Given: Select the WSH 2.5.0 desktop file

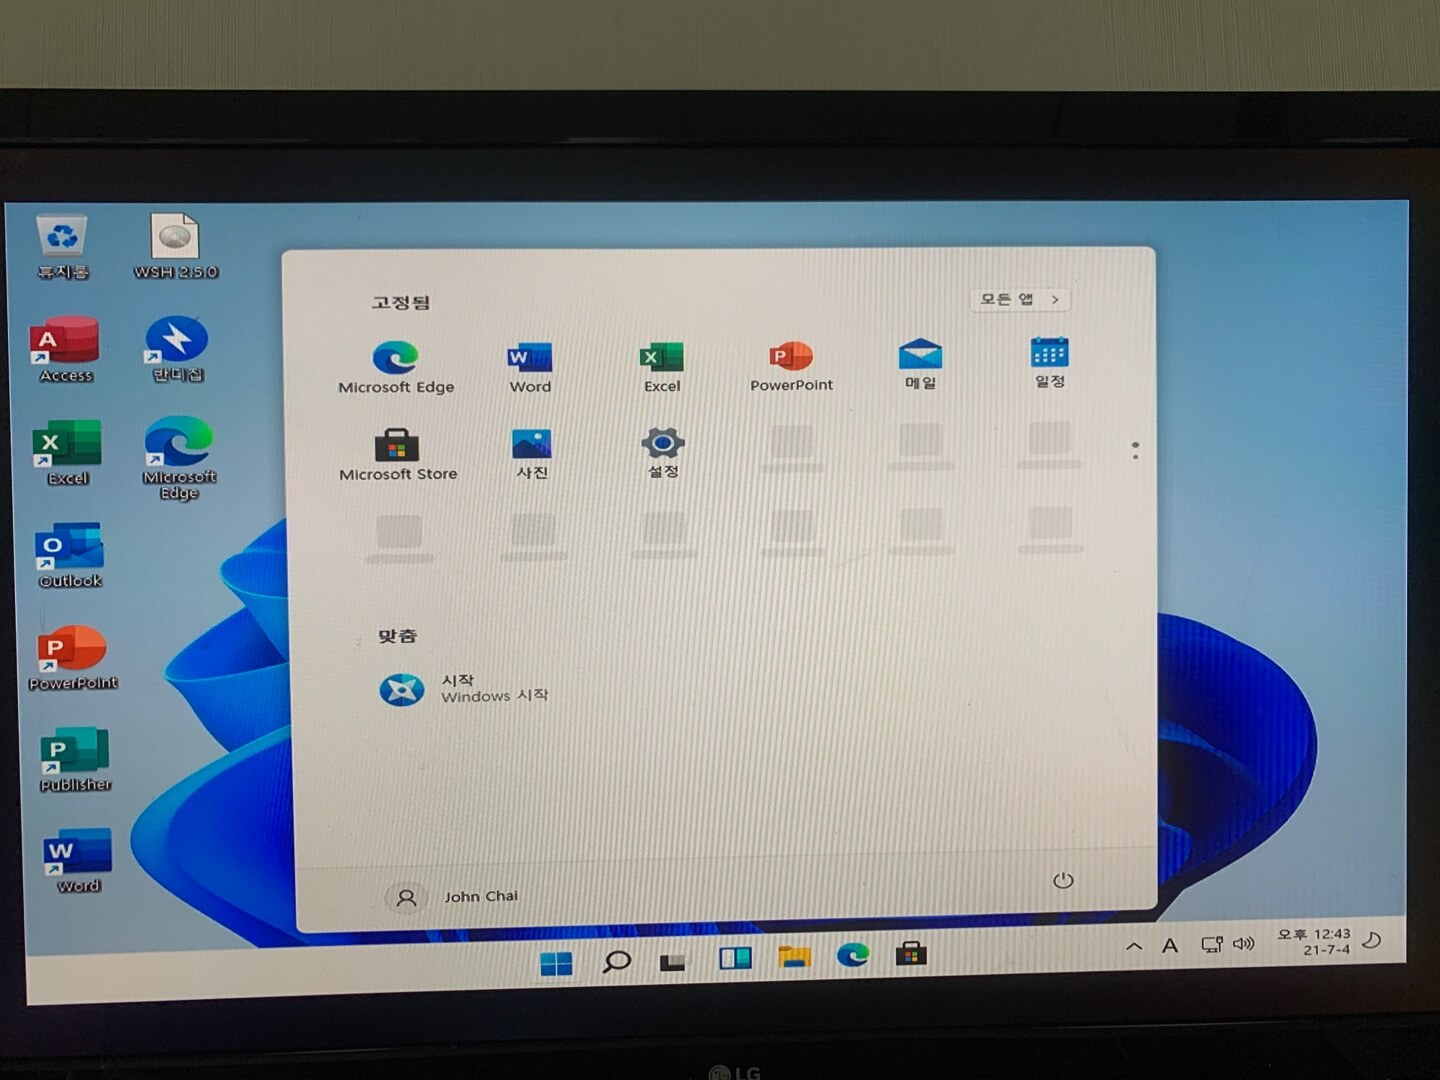Looking at the screenshot, I should point(175,246).
